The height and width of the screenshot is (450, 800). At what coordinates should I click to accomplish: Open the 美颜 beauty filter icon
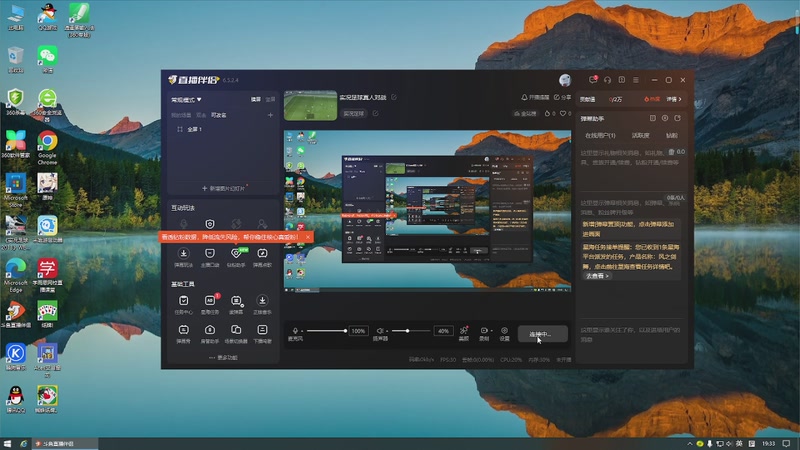[x=464, y=333]
